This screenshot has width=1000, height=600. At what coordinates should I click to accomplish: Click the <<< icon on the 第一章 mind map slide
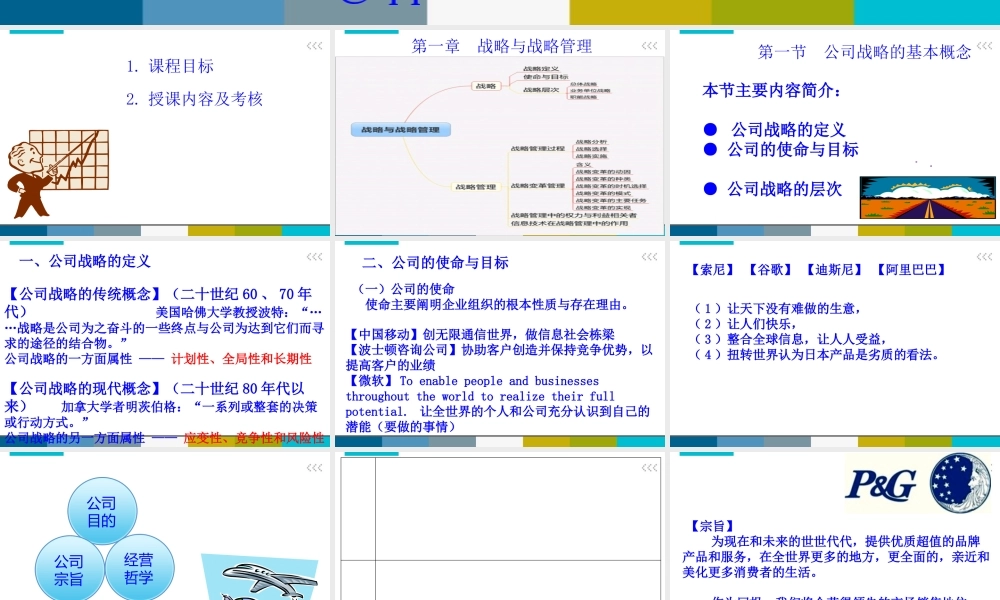tap(649, 45)
